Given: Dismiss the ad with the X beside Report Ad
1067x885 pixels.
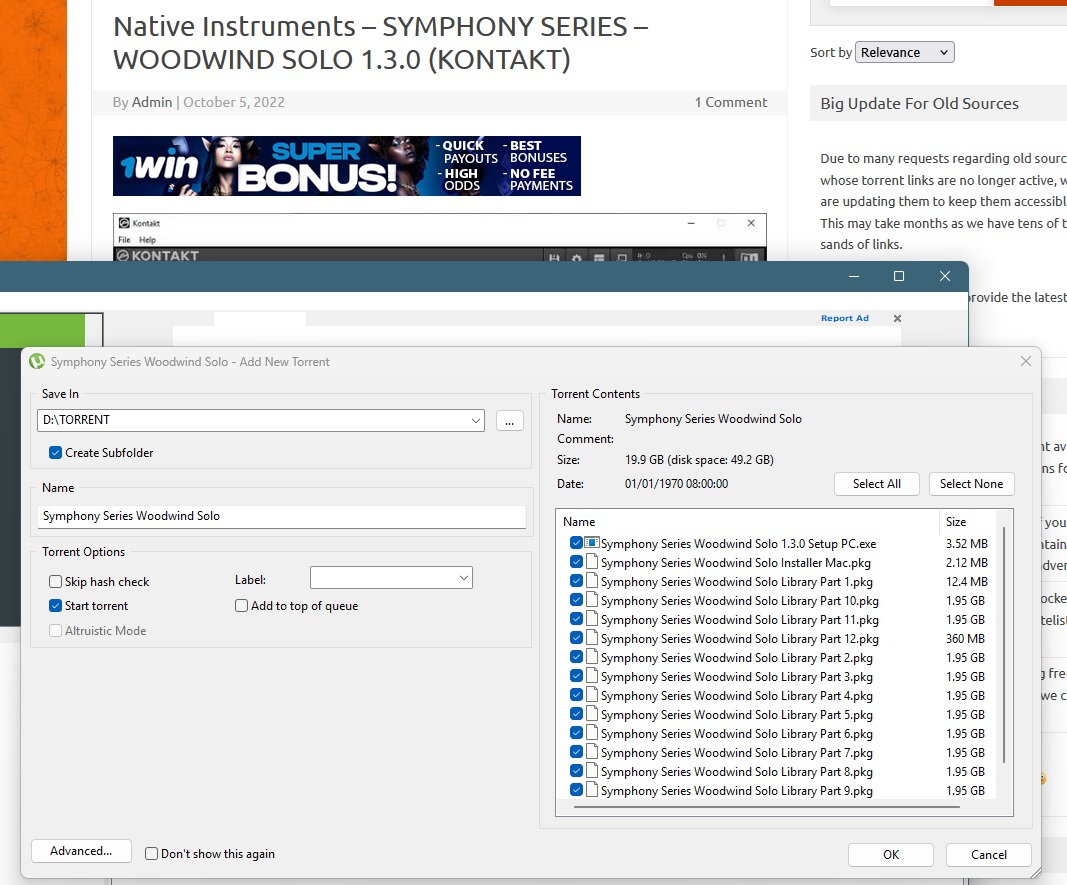Looking at the screenshot, I should coord(897,318).
